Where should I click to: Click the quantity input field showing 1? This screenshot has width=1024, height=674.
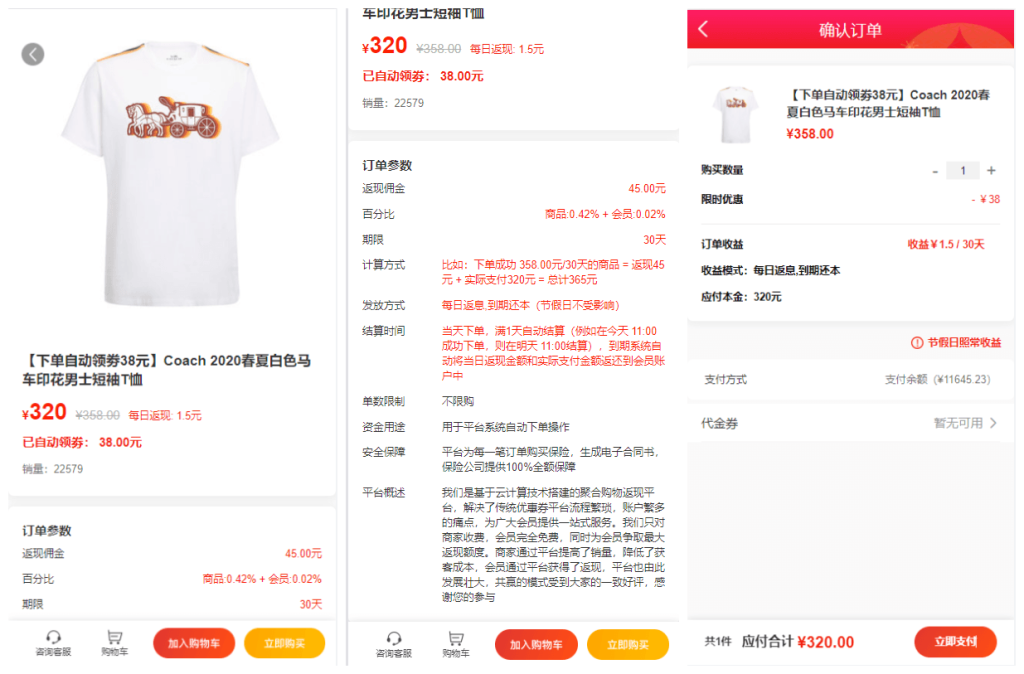963,170
